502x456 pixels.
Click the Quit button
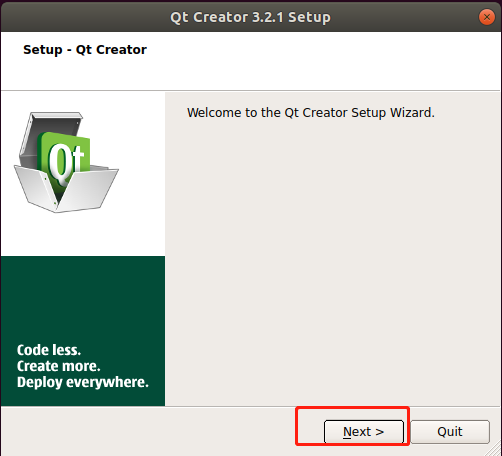click(450, 432)
